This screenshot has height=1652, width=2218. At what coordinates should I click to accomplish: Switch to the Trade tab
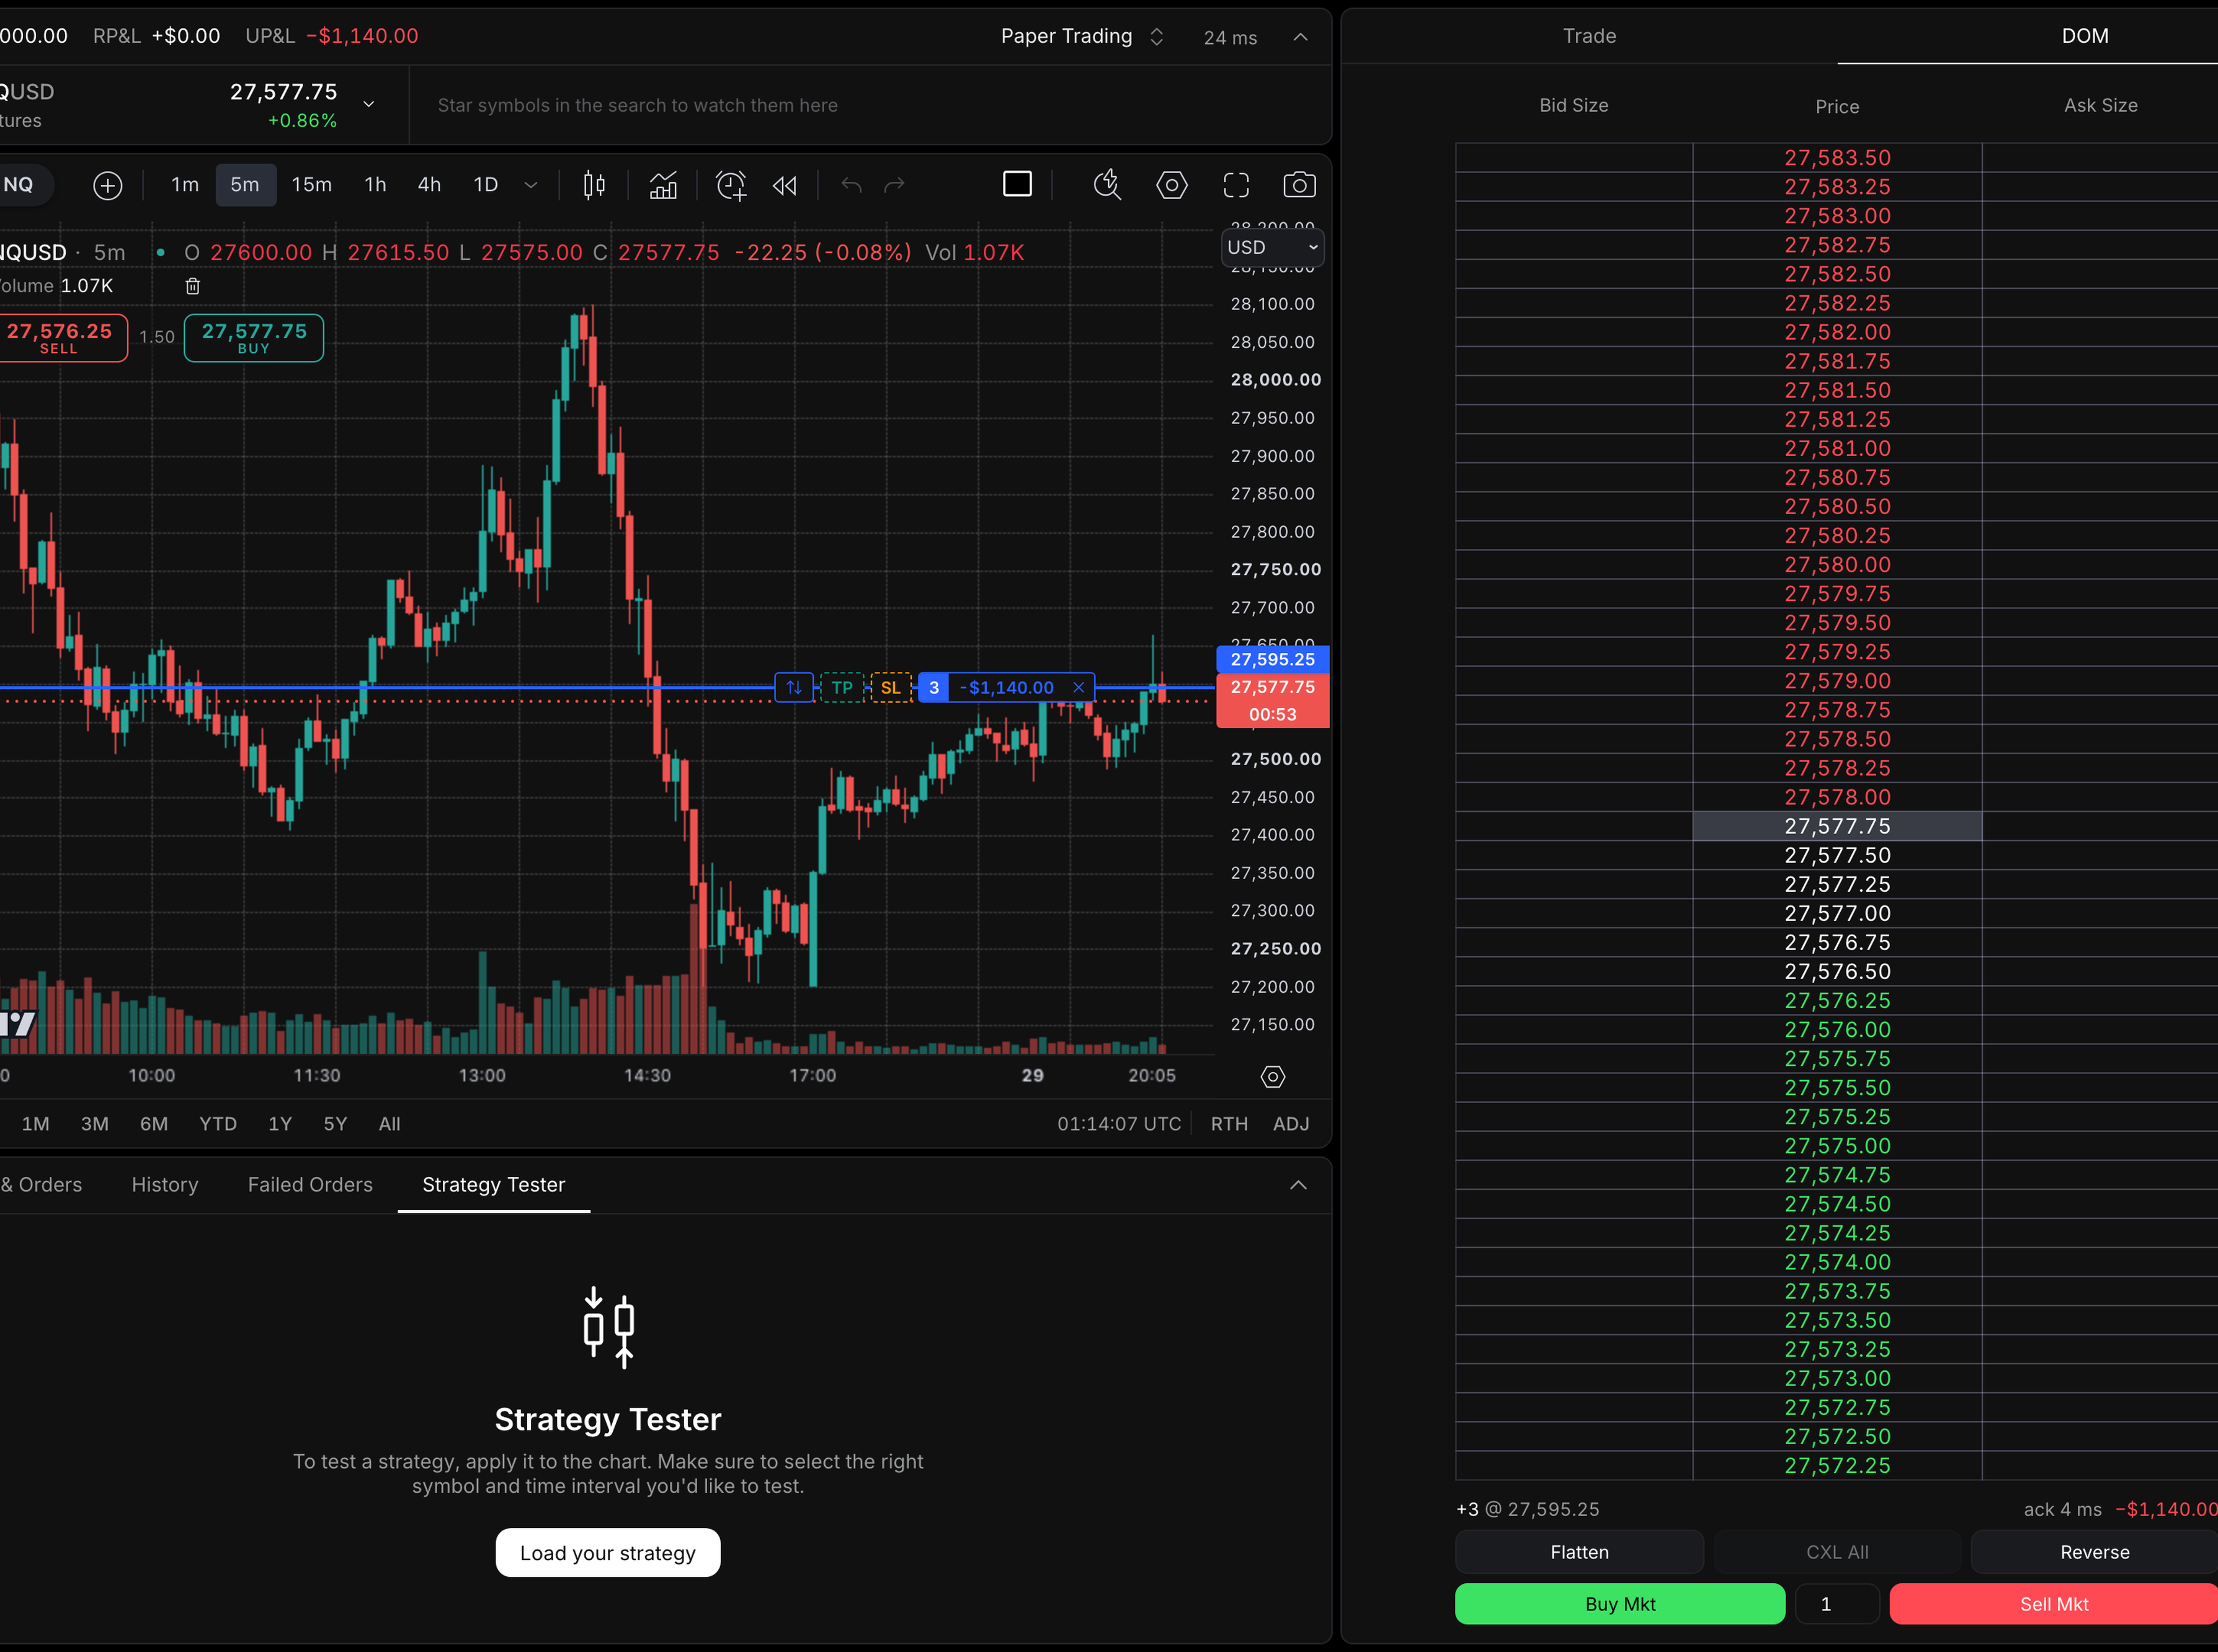tap(1589, 36)
